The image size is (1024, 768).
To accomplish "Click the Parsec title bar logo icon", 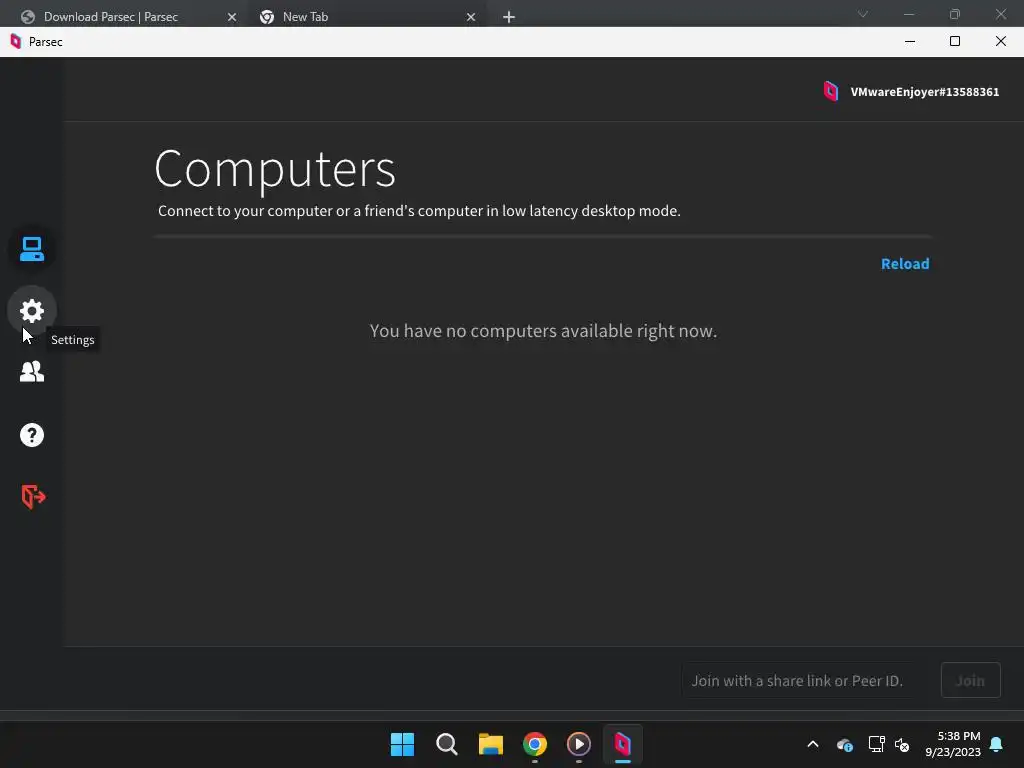I will pyautogui.click(x=16, y=41).
